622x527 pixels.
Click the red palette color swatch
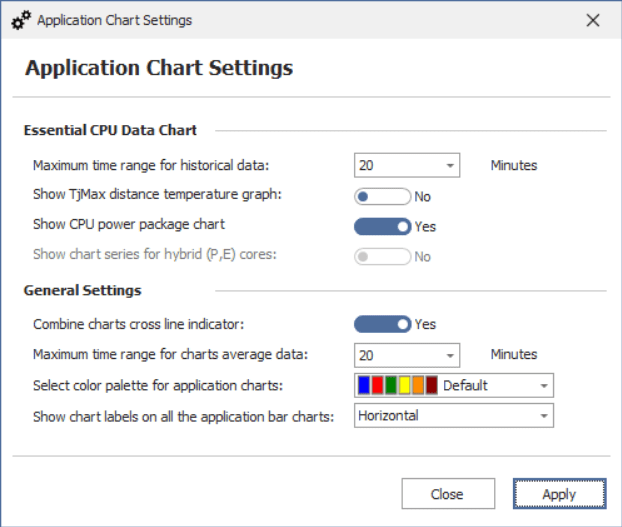378,385
